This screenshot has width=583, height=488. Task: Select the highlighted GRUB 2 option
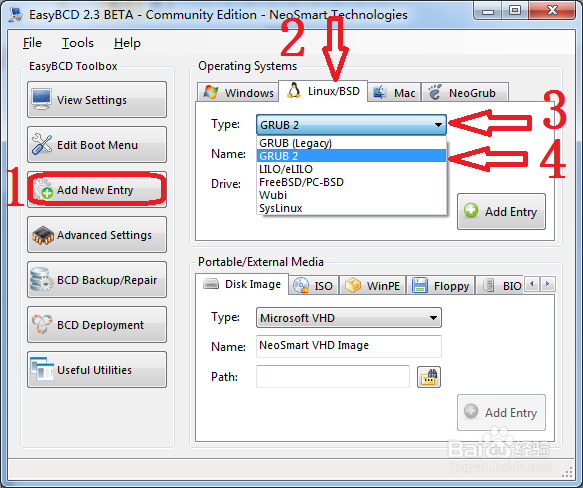[x=351, y=156]
